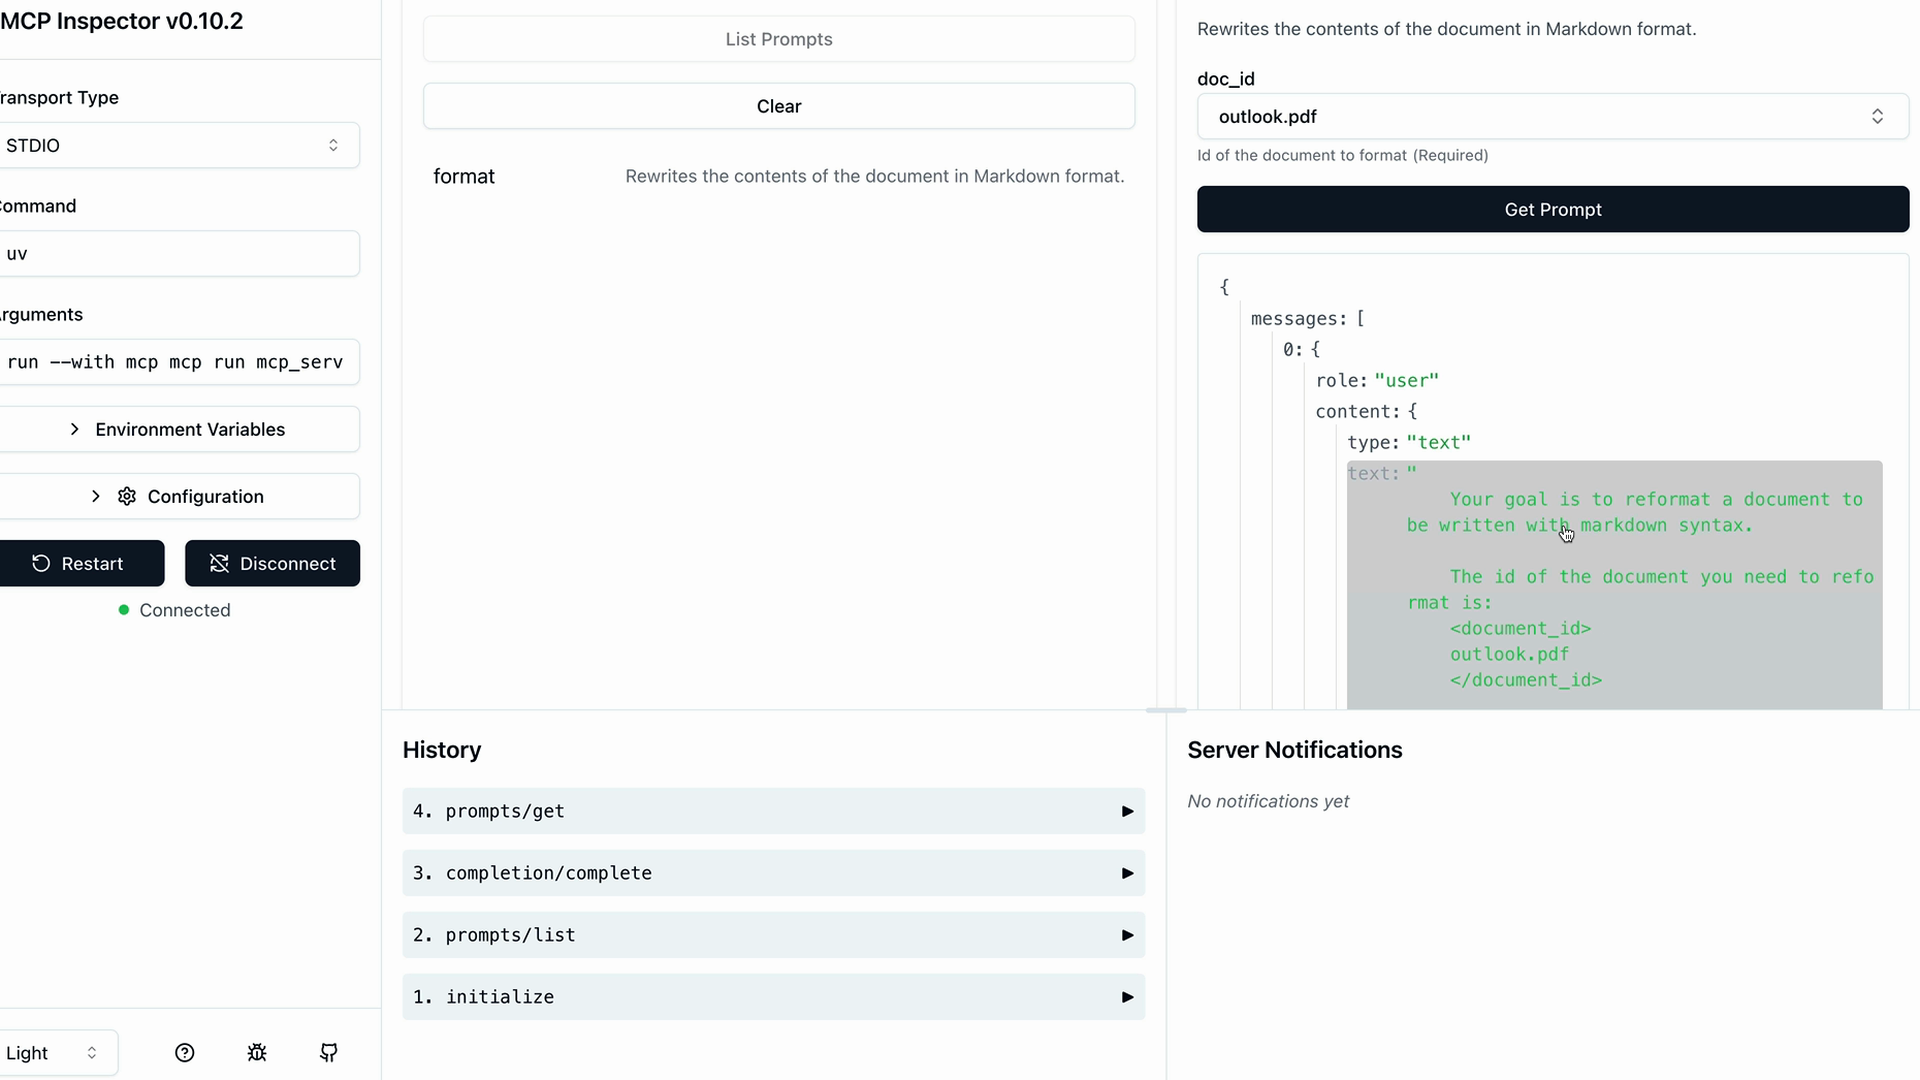Click the type "text" JSON value
The width and height of the screenshot is (1920, 1080).
pos(1438,443)
